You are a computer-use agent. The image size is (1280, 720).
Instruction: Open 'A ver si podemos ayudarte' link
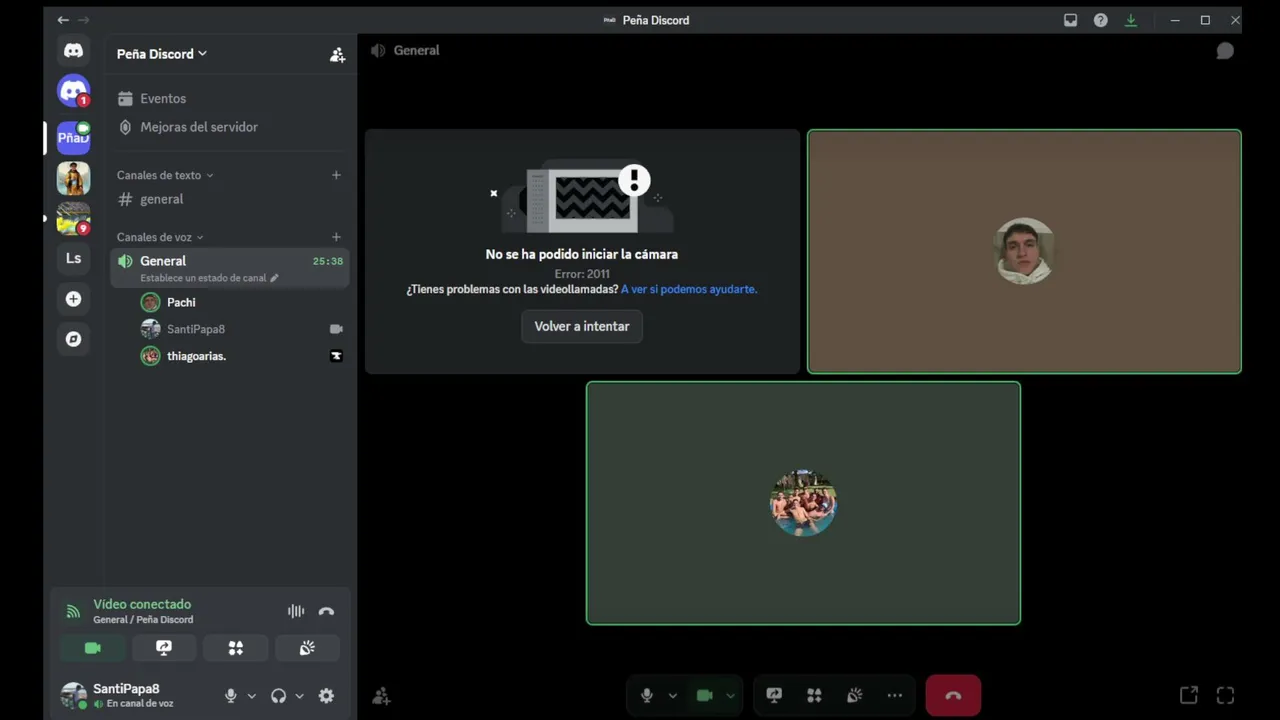pyautogui.click(x=689, y=289)
